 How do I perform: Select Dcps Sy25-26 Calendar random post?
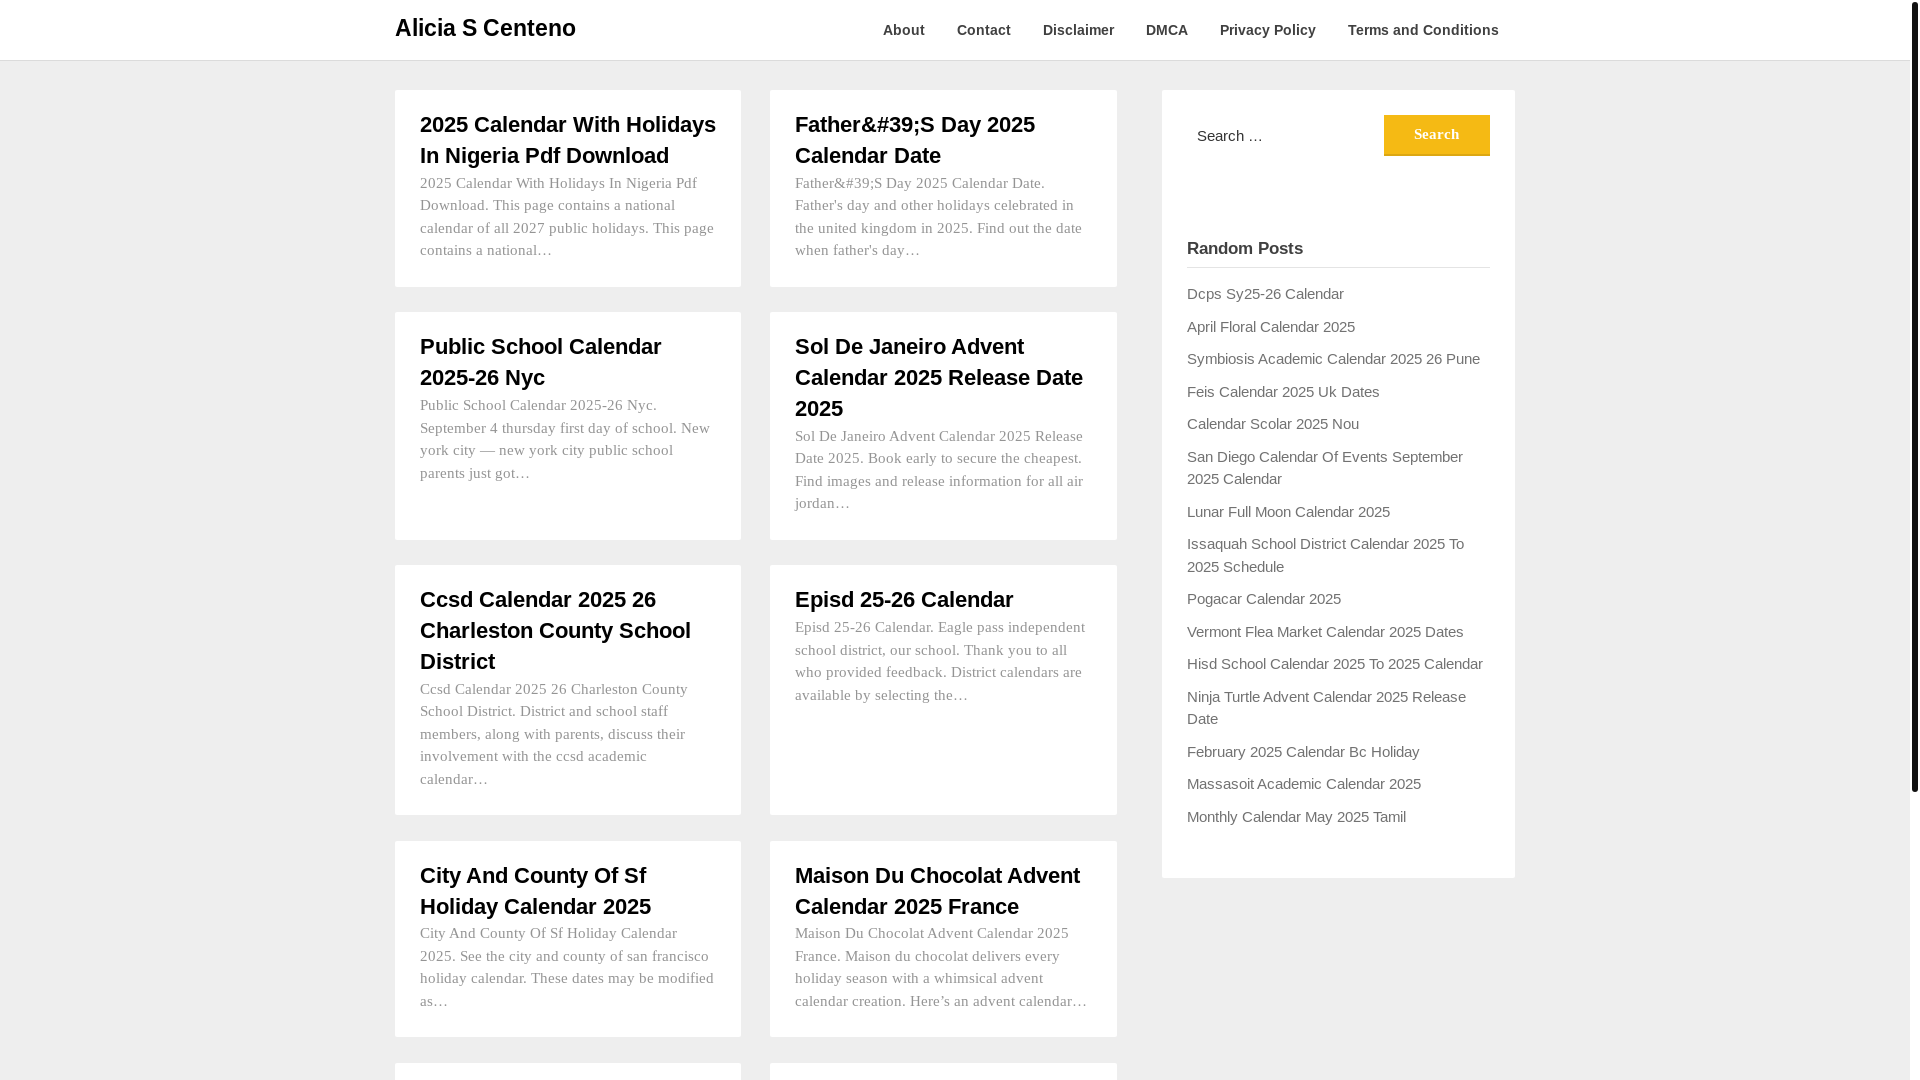pos(1265,294)
